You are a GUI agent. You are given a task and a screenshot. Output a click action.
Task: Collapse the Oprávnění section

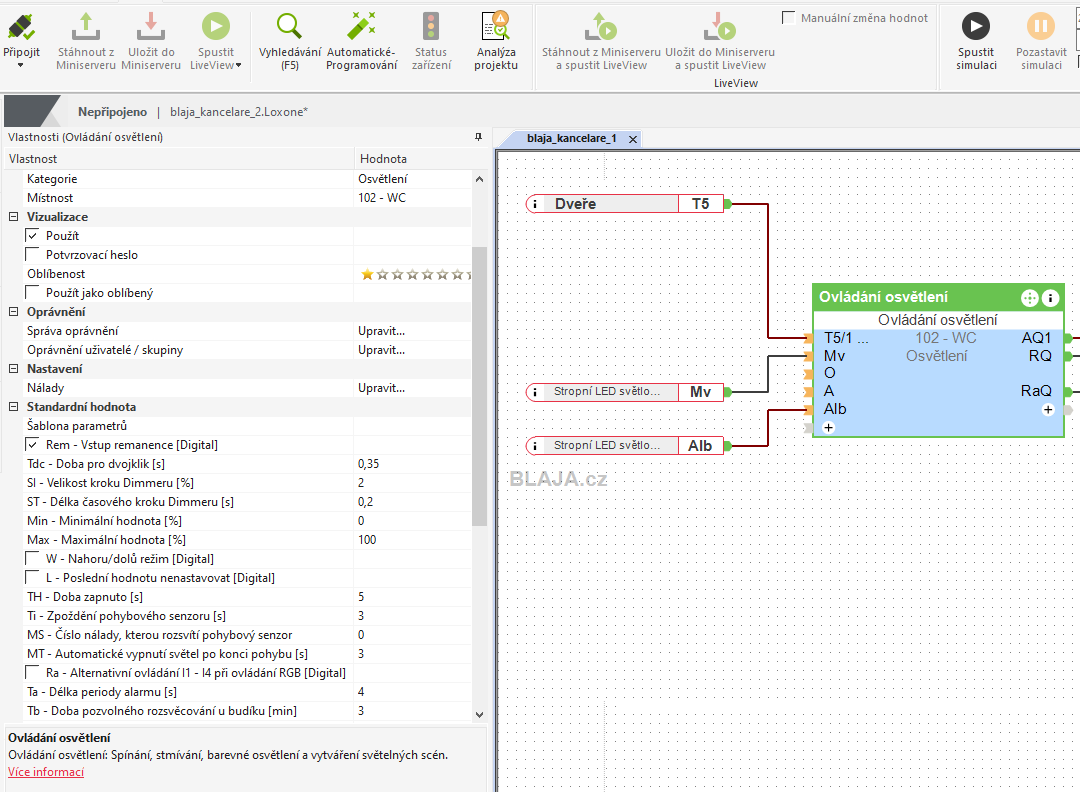pos(13,311)
